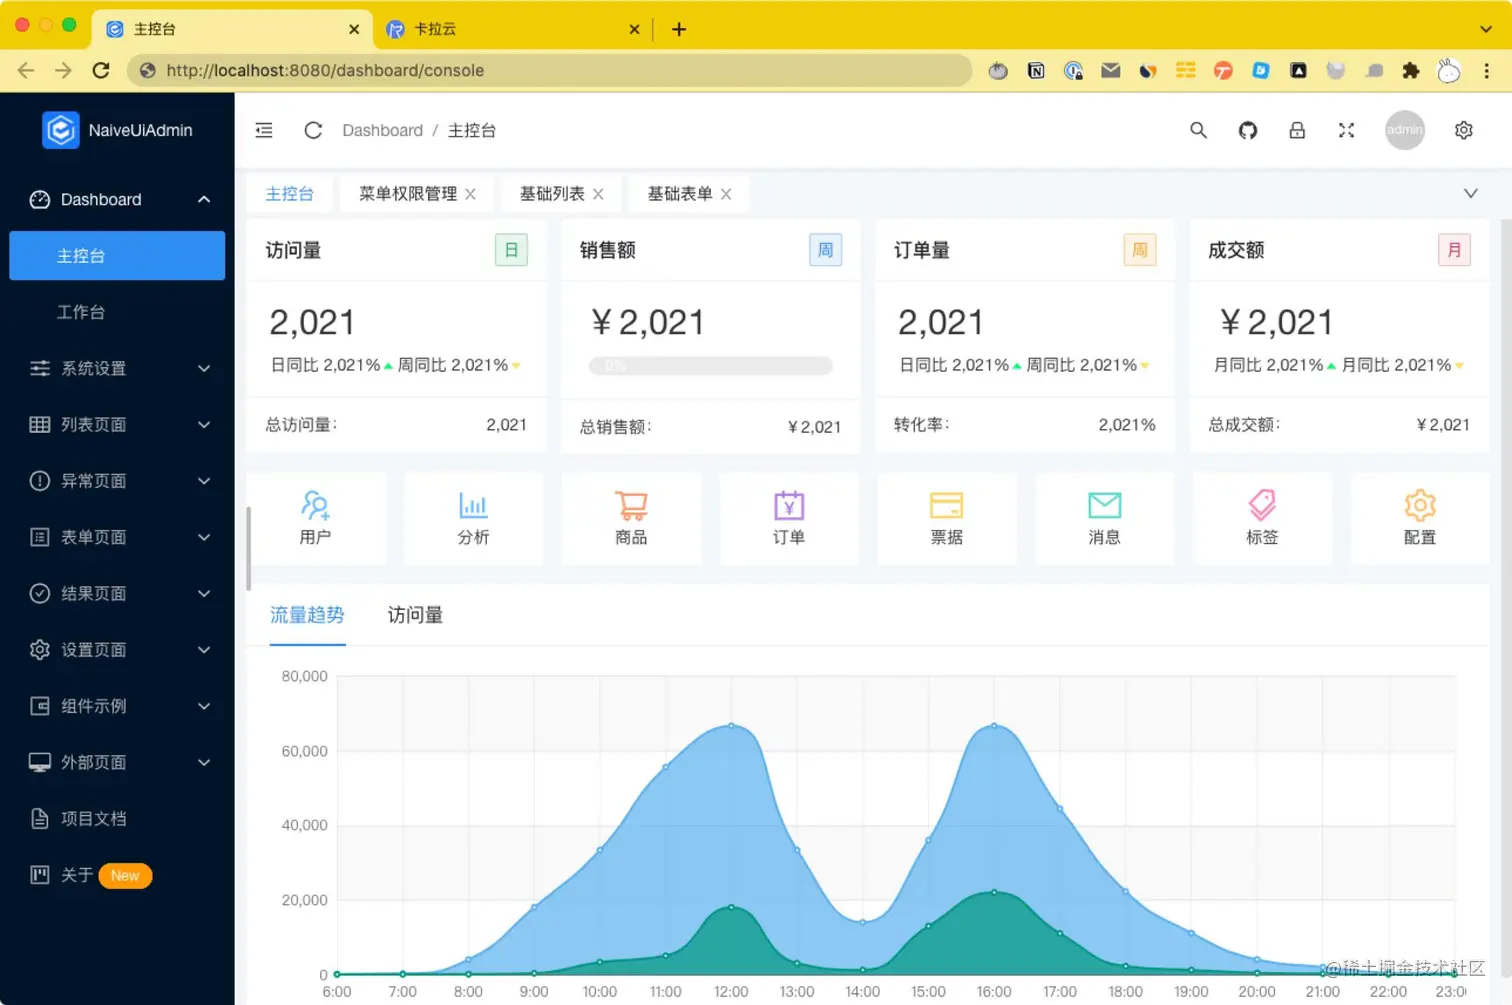This screenshot has height=1005, width=1512.
Task: Open a new browser tab
Action: (x=679, y=29)
